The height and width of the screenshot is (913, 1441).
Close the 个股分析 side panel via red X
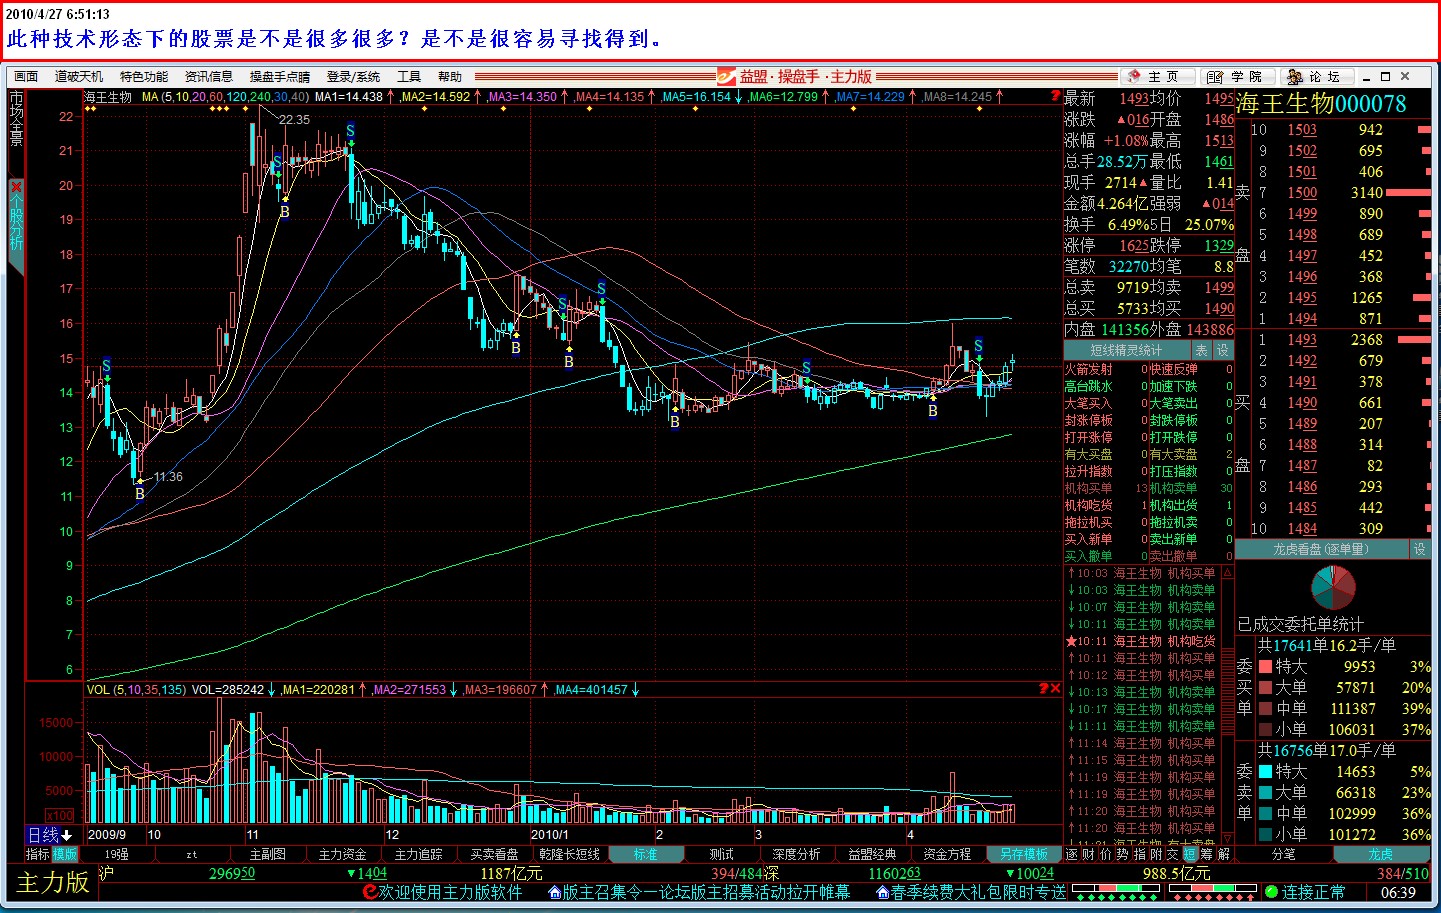[x=16, y=187]
